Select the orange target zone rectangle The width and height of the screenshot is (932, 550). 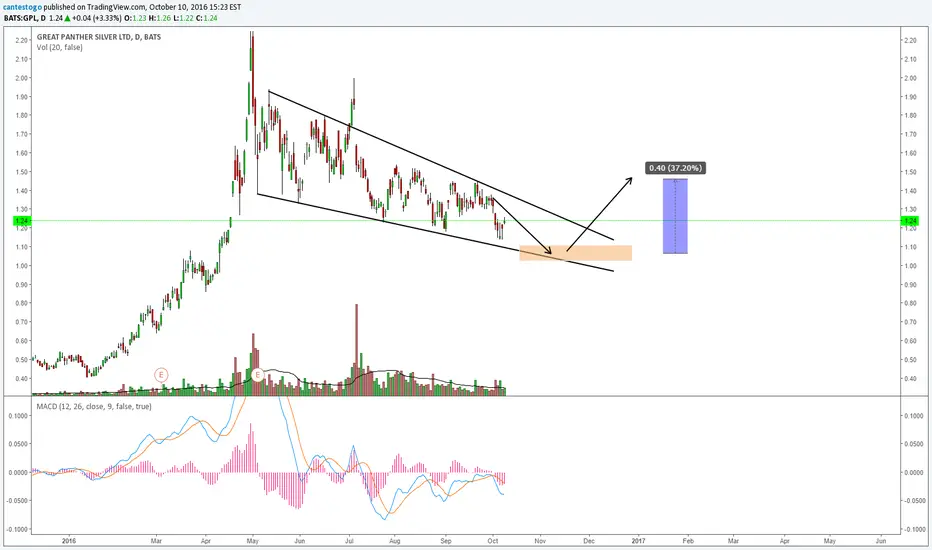[575, 253]
